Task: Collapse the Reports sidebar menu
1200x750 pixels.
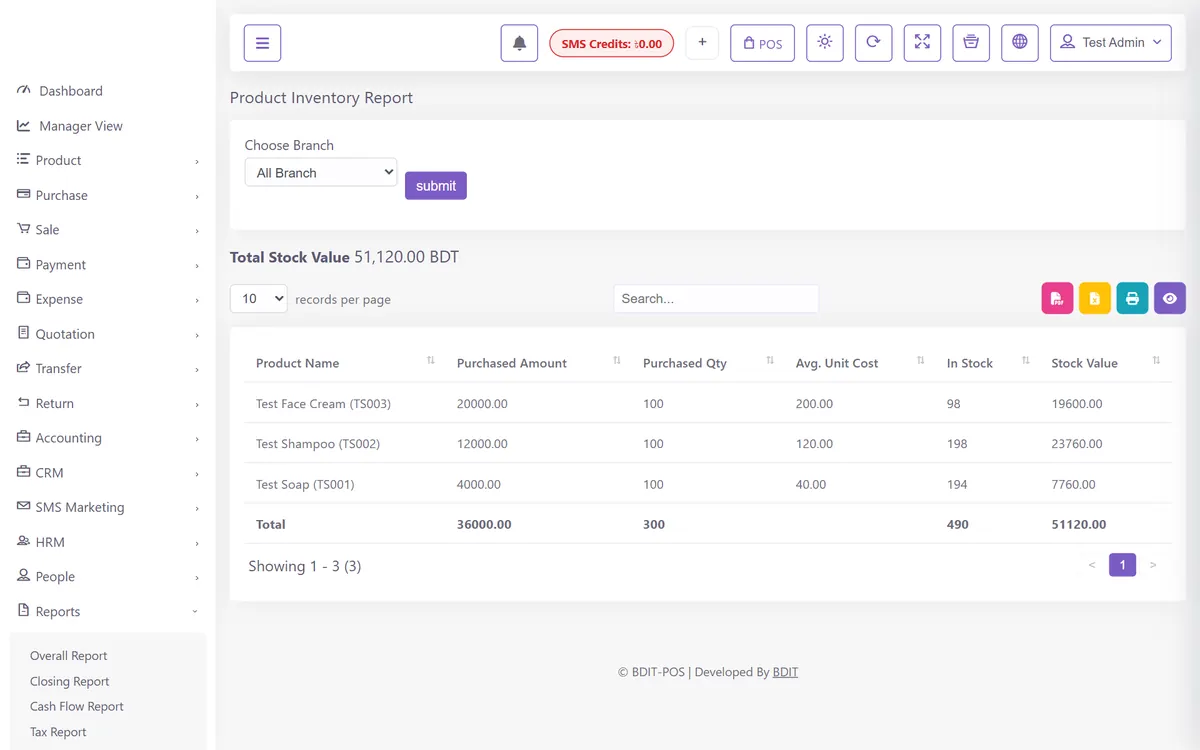Action: click(108, 611)
